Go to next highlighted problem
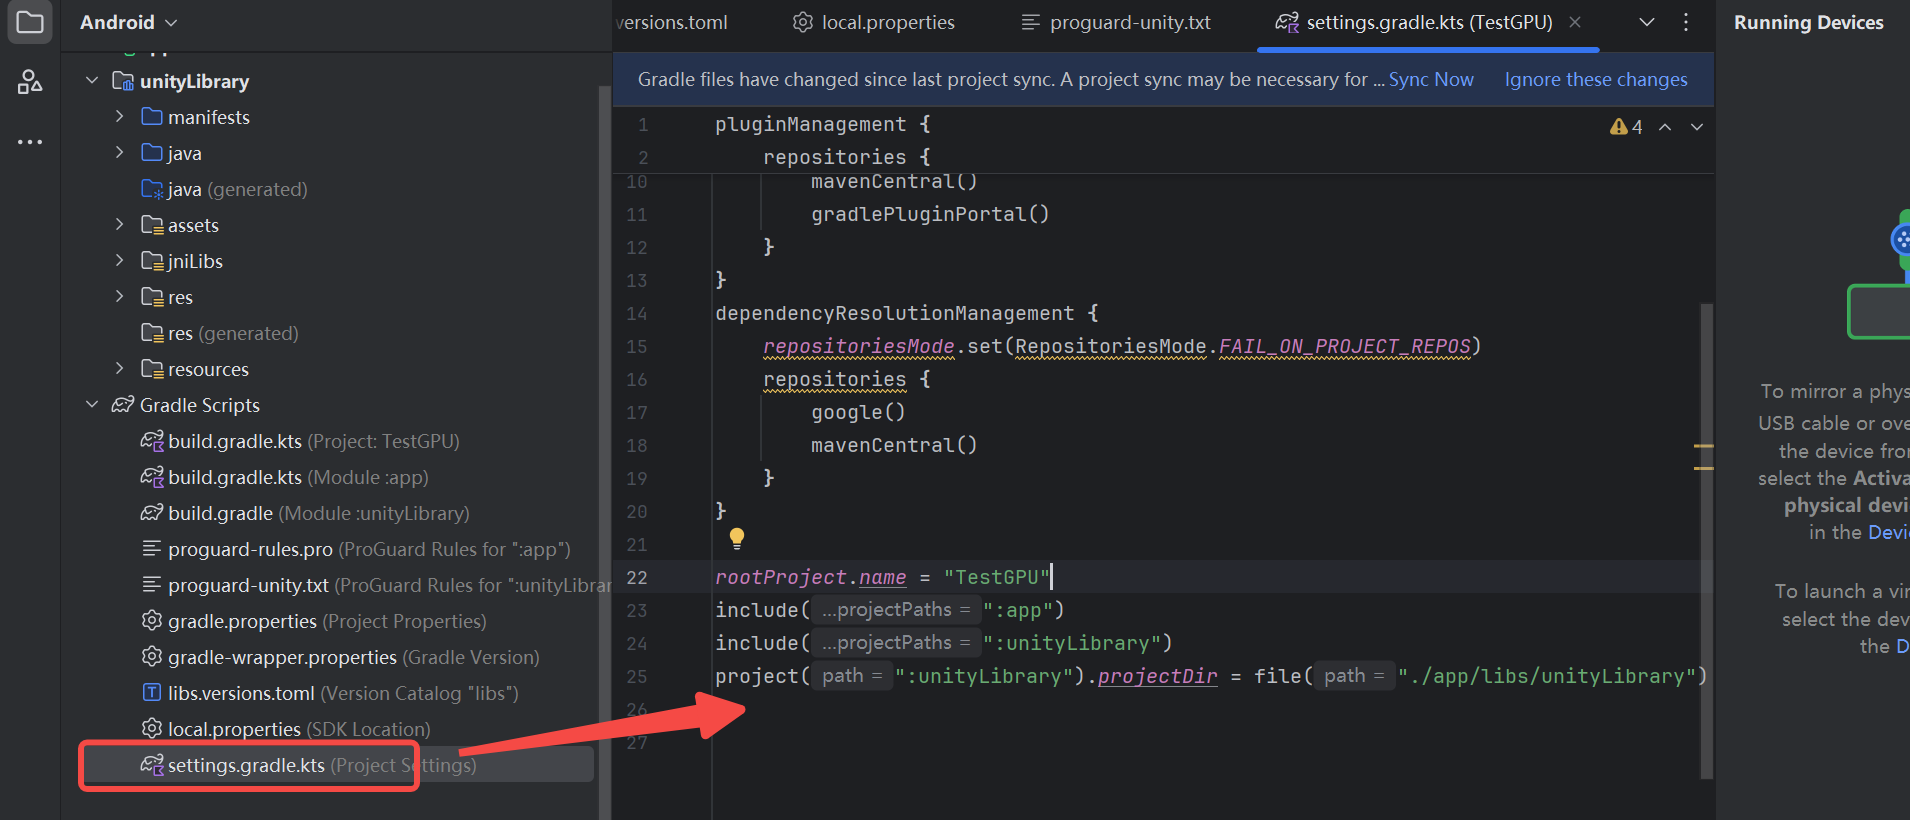Viewport: 1910px width, 820px height. click(x=1697, y=127)
